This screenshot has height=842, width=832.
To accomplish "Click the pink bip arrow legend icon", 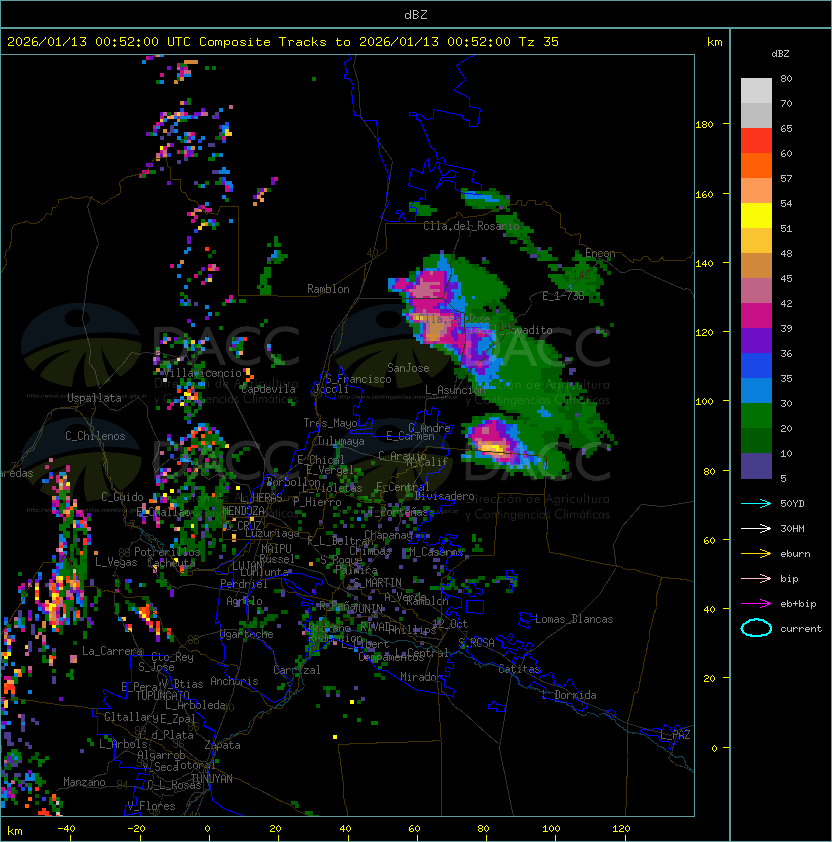I will point(756,579).
